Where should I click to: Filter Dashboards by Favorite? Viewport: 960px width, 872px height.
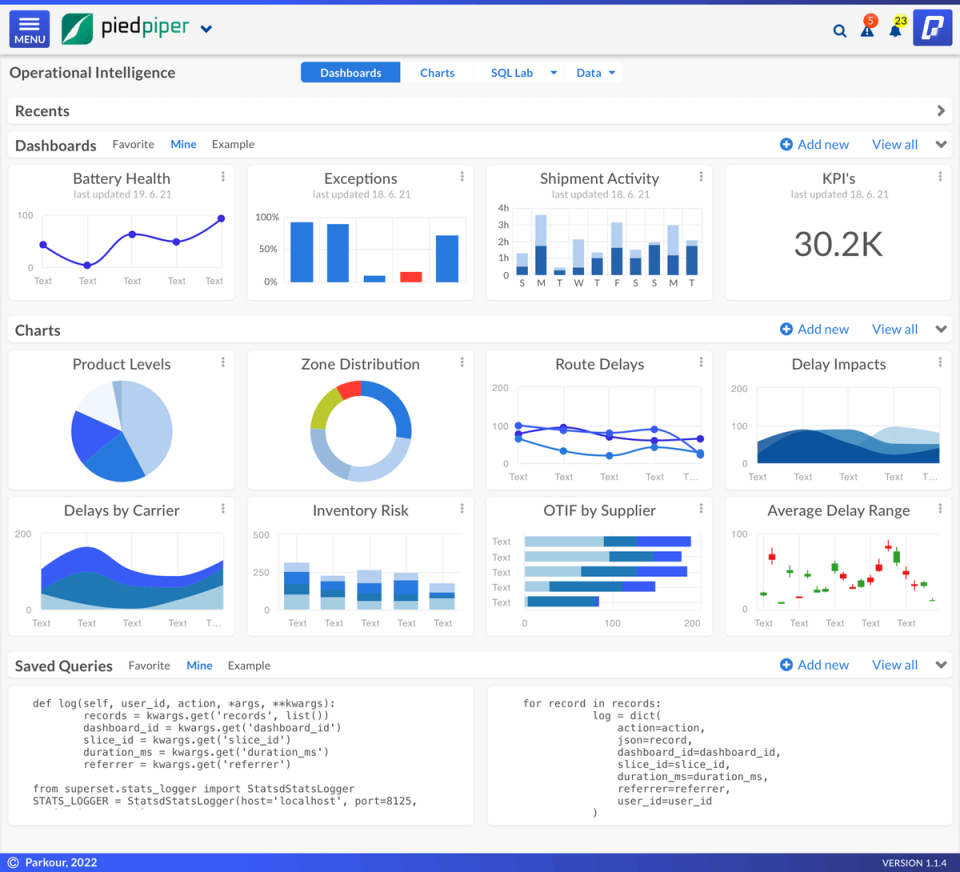tap(133, 145)
